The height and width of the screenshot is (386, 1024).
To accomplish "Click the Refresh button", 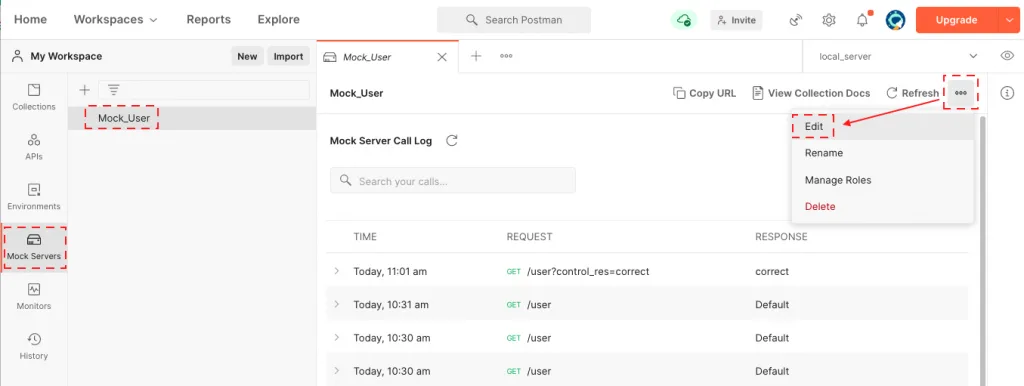I will pyautogui.click(x=912, y=93).
